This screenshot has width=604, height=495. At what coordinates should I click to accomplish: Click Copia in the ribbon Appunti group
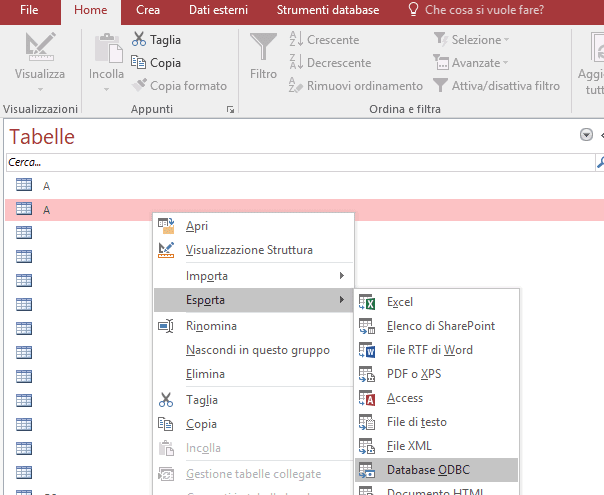156,62
